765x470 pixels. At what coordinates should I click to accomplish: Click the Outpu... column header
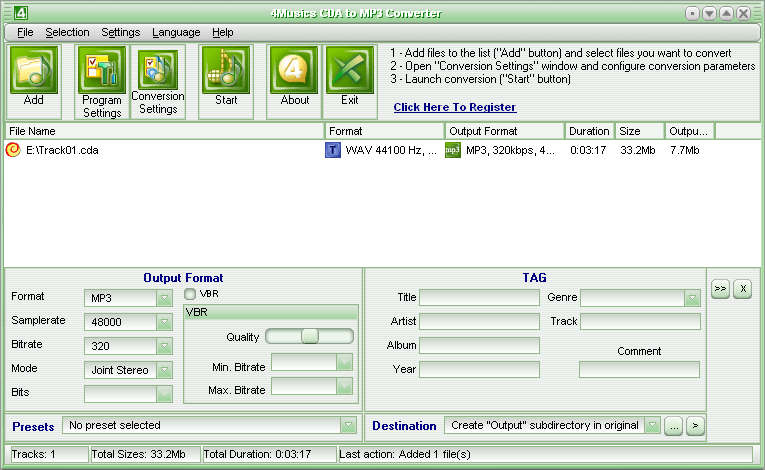pos(690,131)
